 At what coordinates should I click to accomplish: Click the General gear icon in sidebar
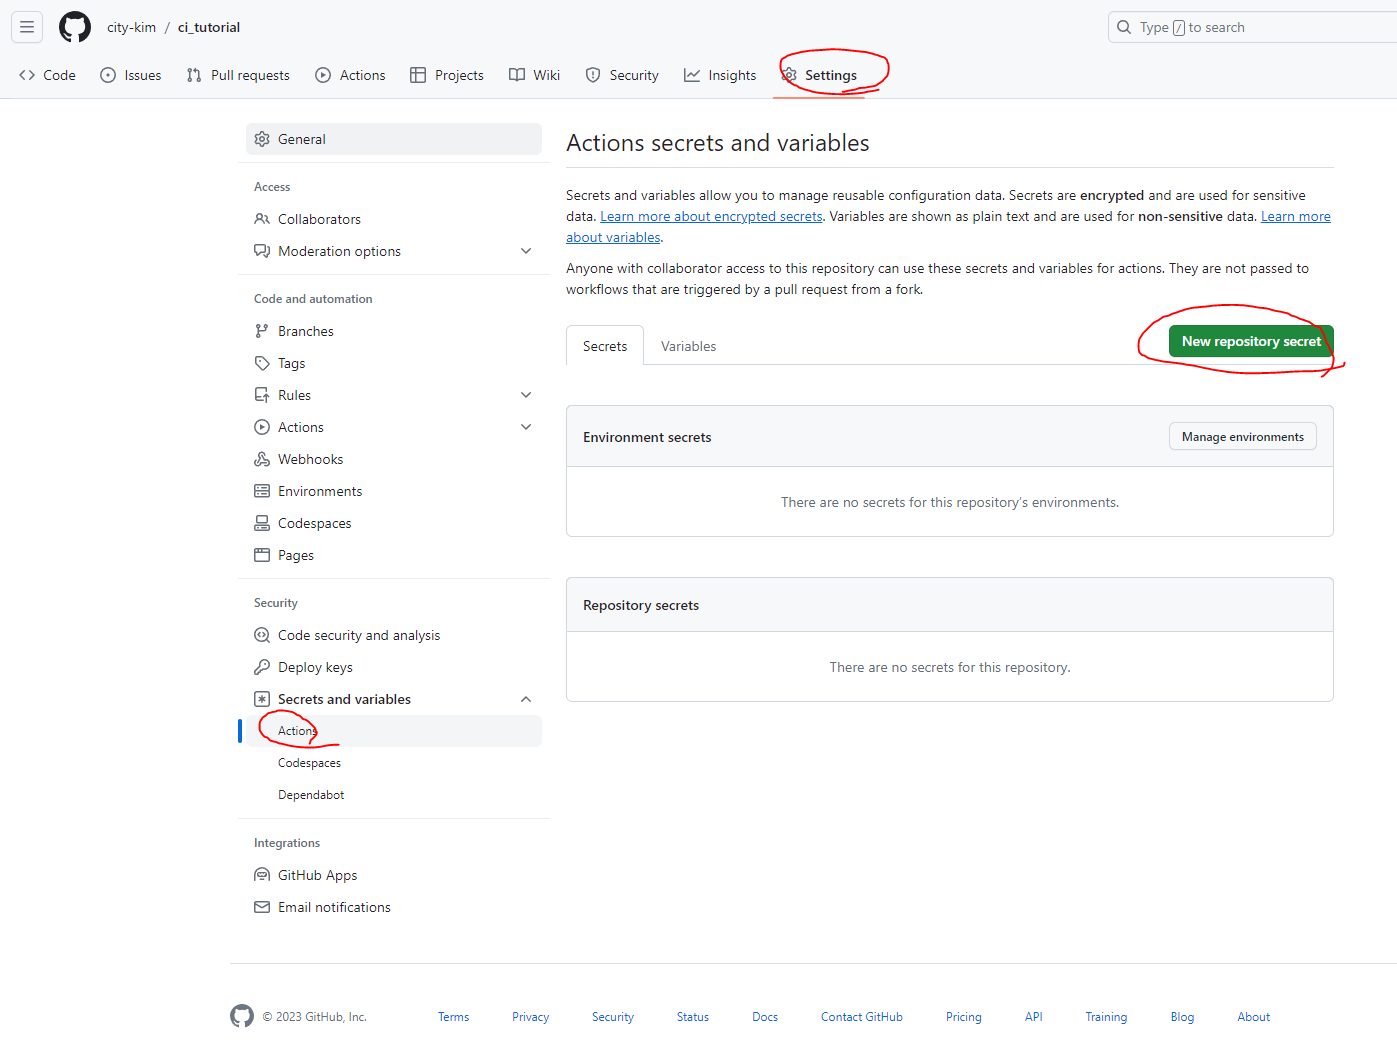262,139
